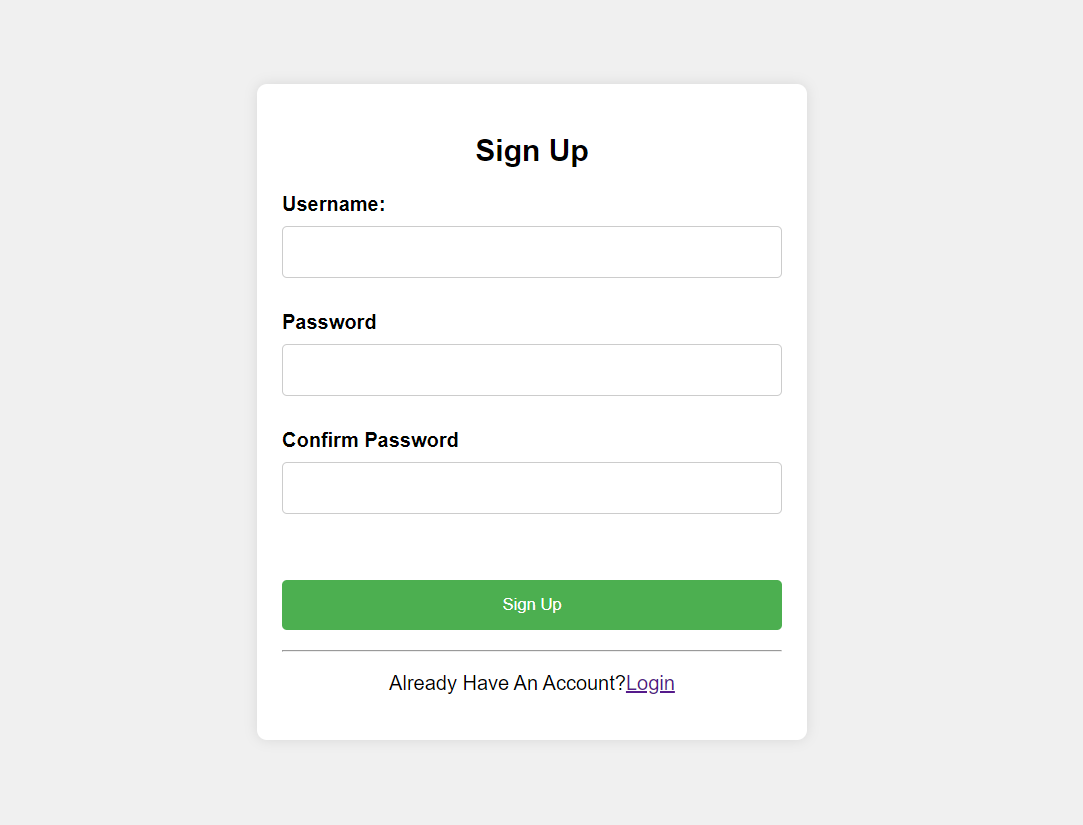The image size is (1083, 825).
Task: Focus the Confirm Password input field
Action: (531, 488)
